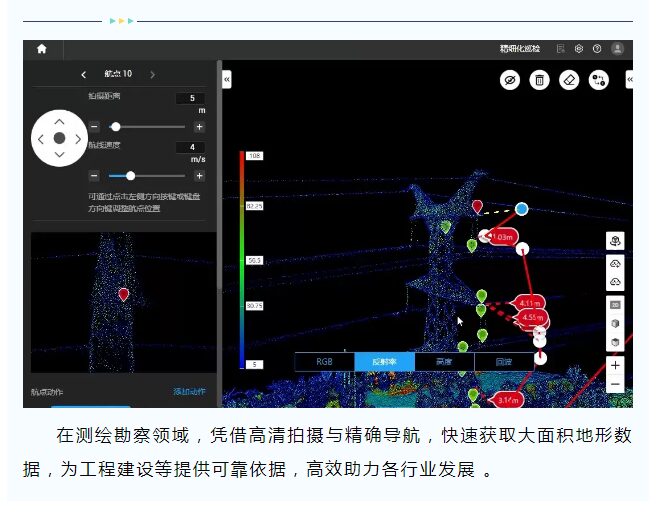Zoom in with the plus map button

[615, 366]
